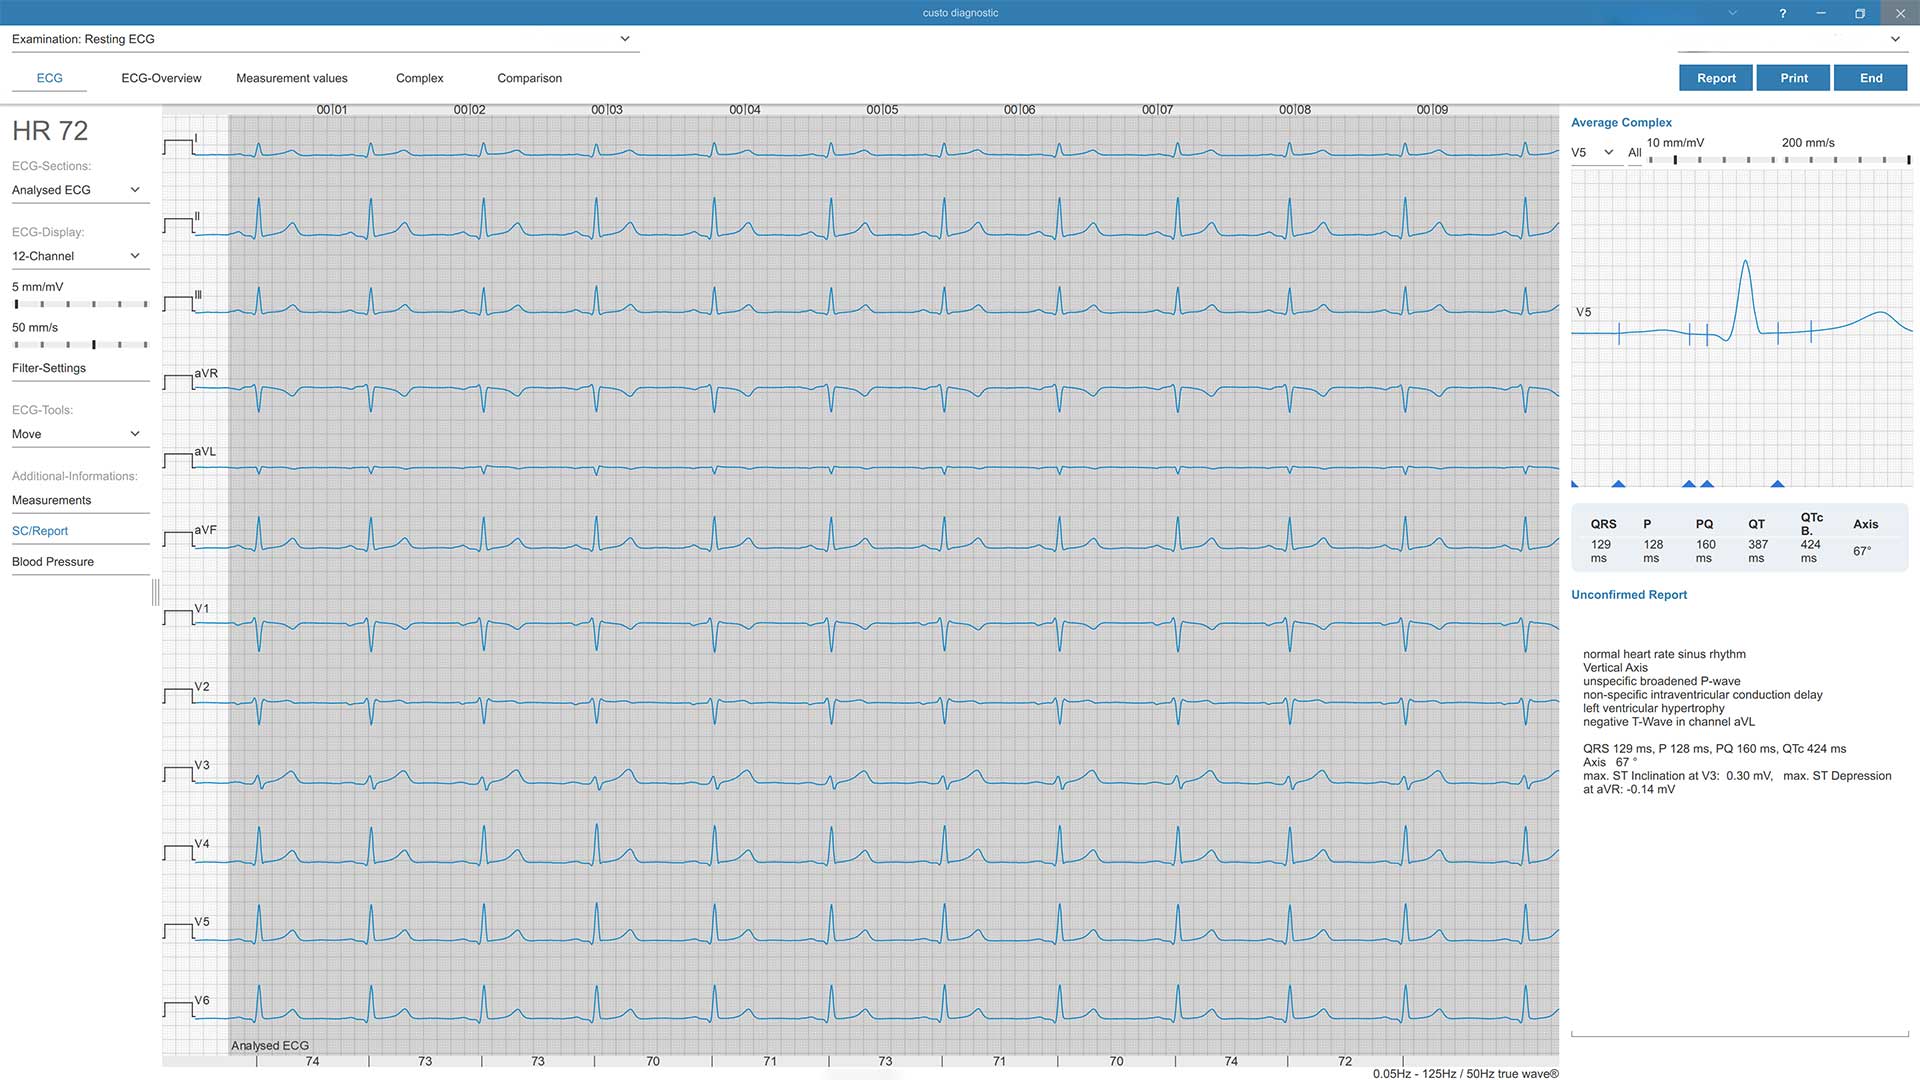Expand the Move ECG-Tools dropdown
This screenshot has height=1080, width=1920.
pos(80,434)
